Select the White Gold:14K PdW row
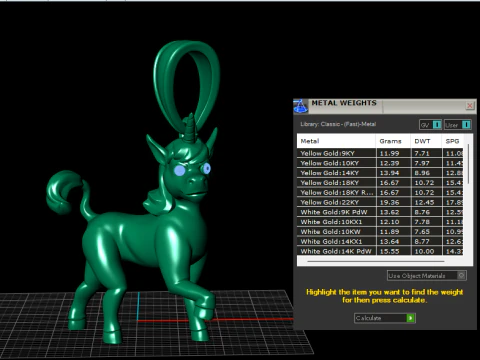The height and width of the screenshot is (360, 480). tap(380, 251)
